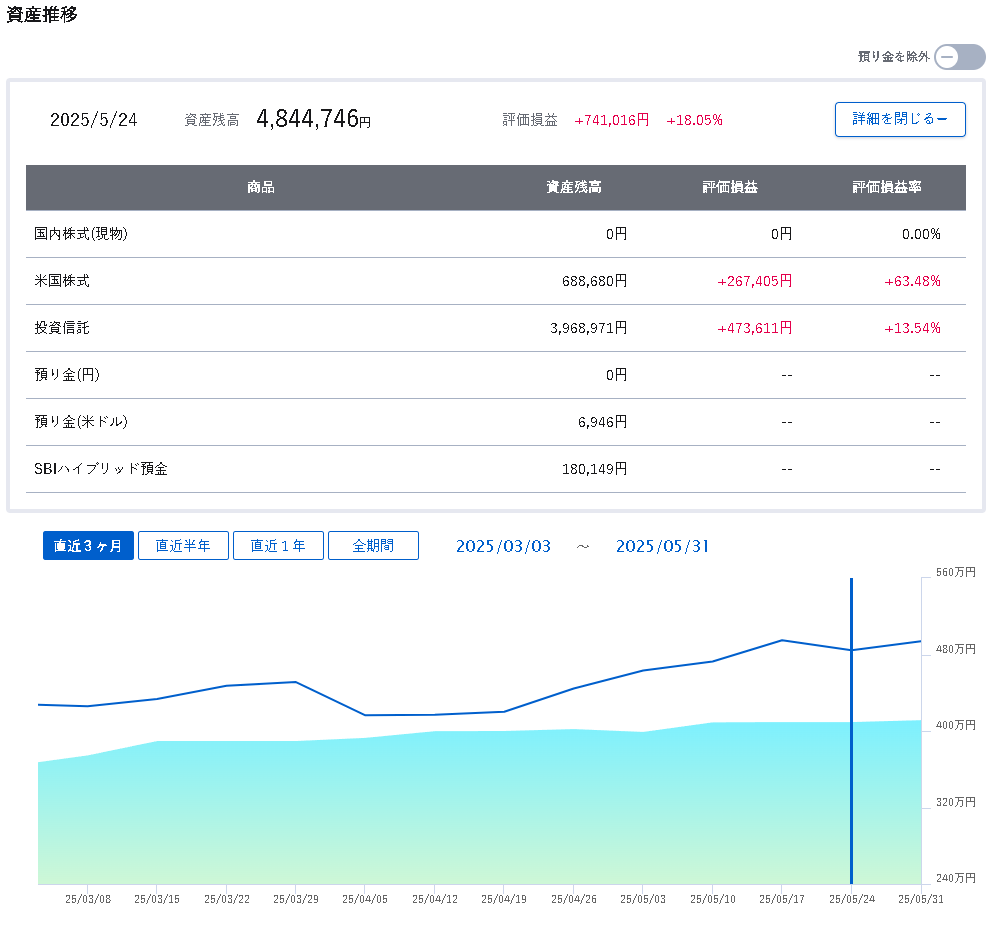
Task: Click the vertical marker line at 25/05/24
Action: pyautogui.click(x=851, y=730)
